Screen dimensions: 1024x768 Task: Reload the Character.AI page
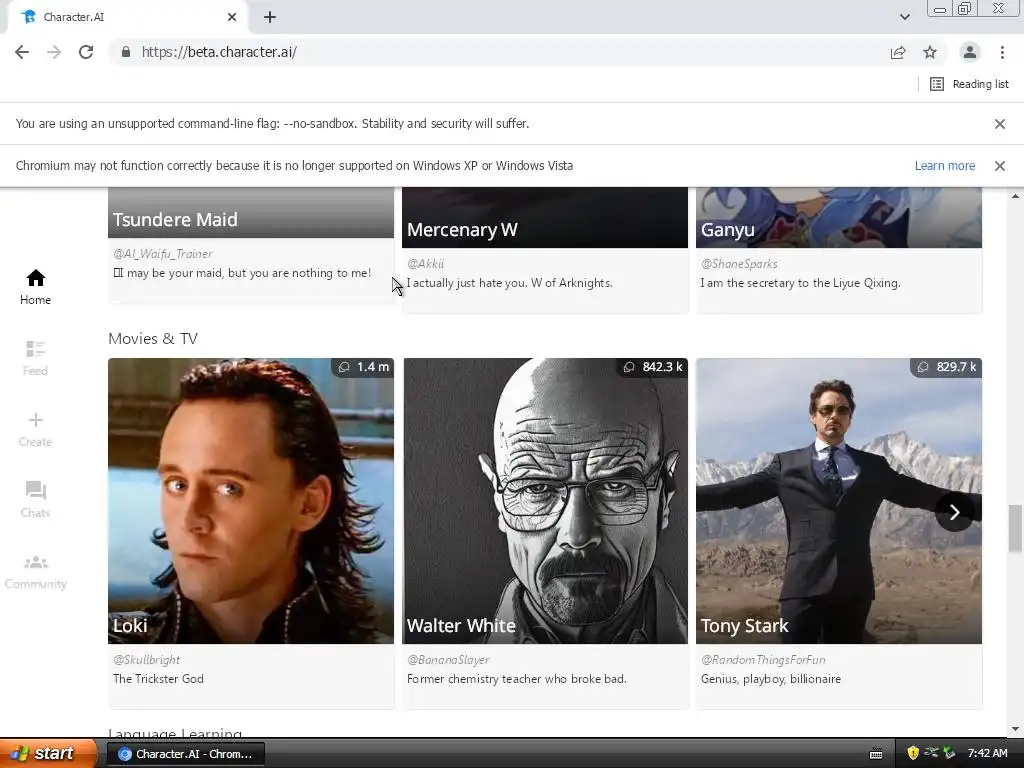86,52
